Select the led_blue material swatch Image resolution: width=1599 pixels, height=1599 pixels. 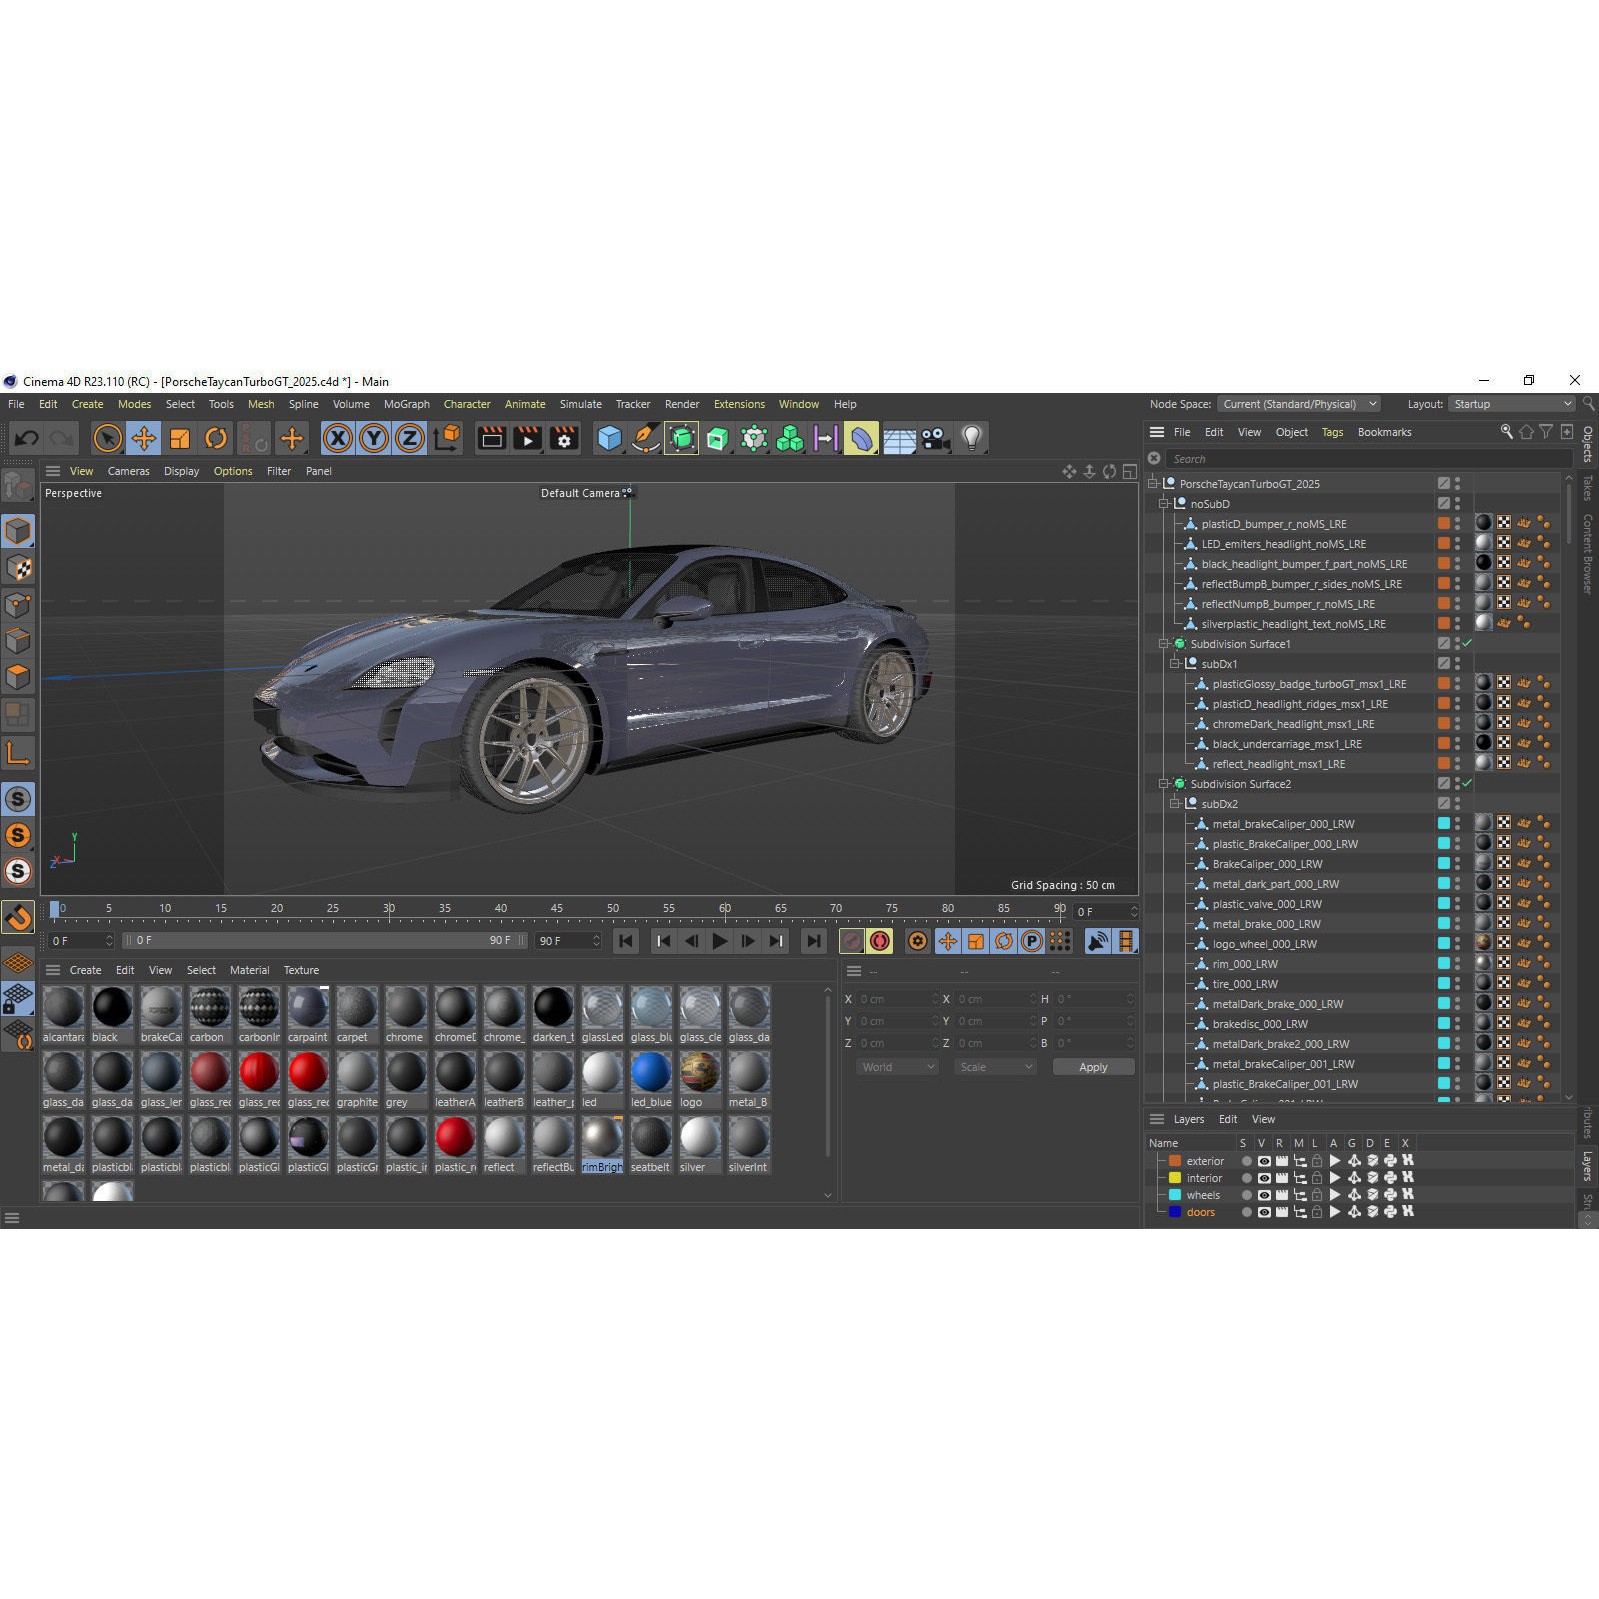(651, 1073)
